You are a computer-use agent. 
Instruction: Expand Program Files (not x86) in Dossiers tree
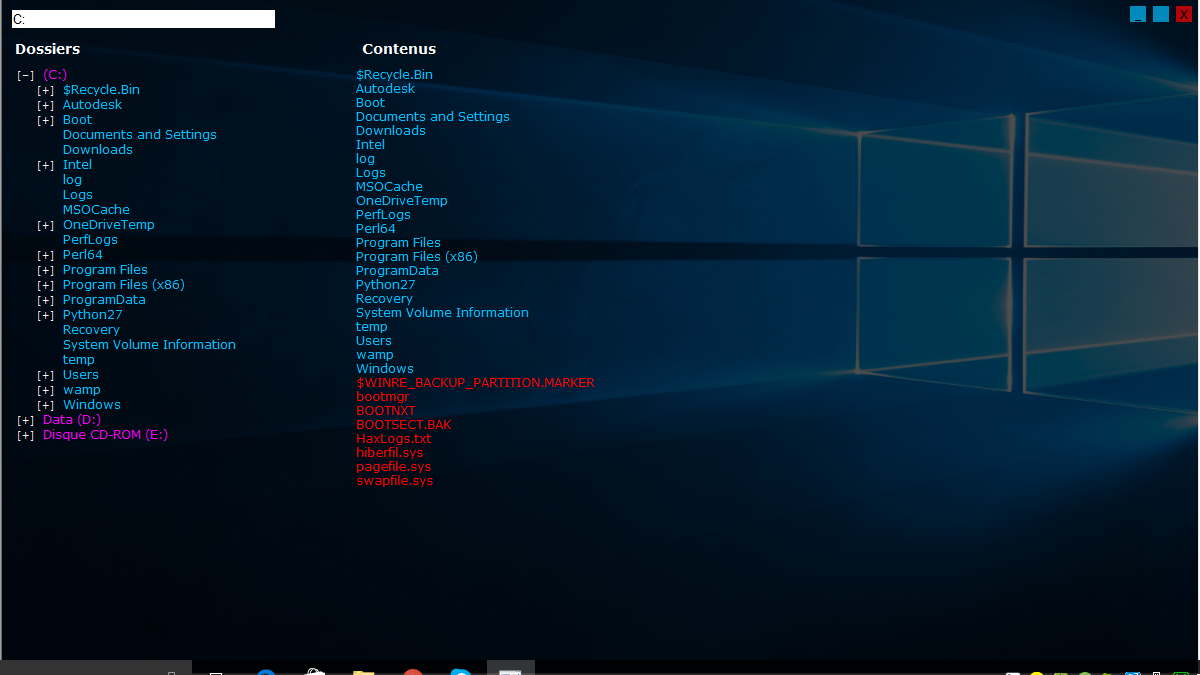click(46, 270)
